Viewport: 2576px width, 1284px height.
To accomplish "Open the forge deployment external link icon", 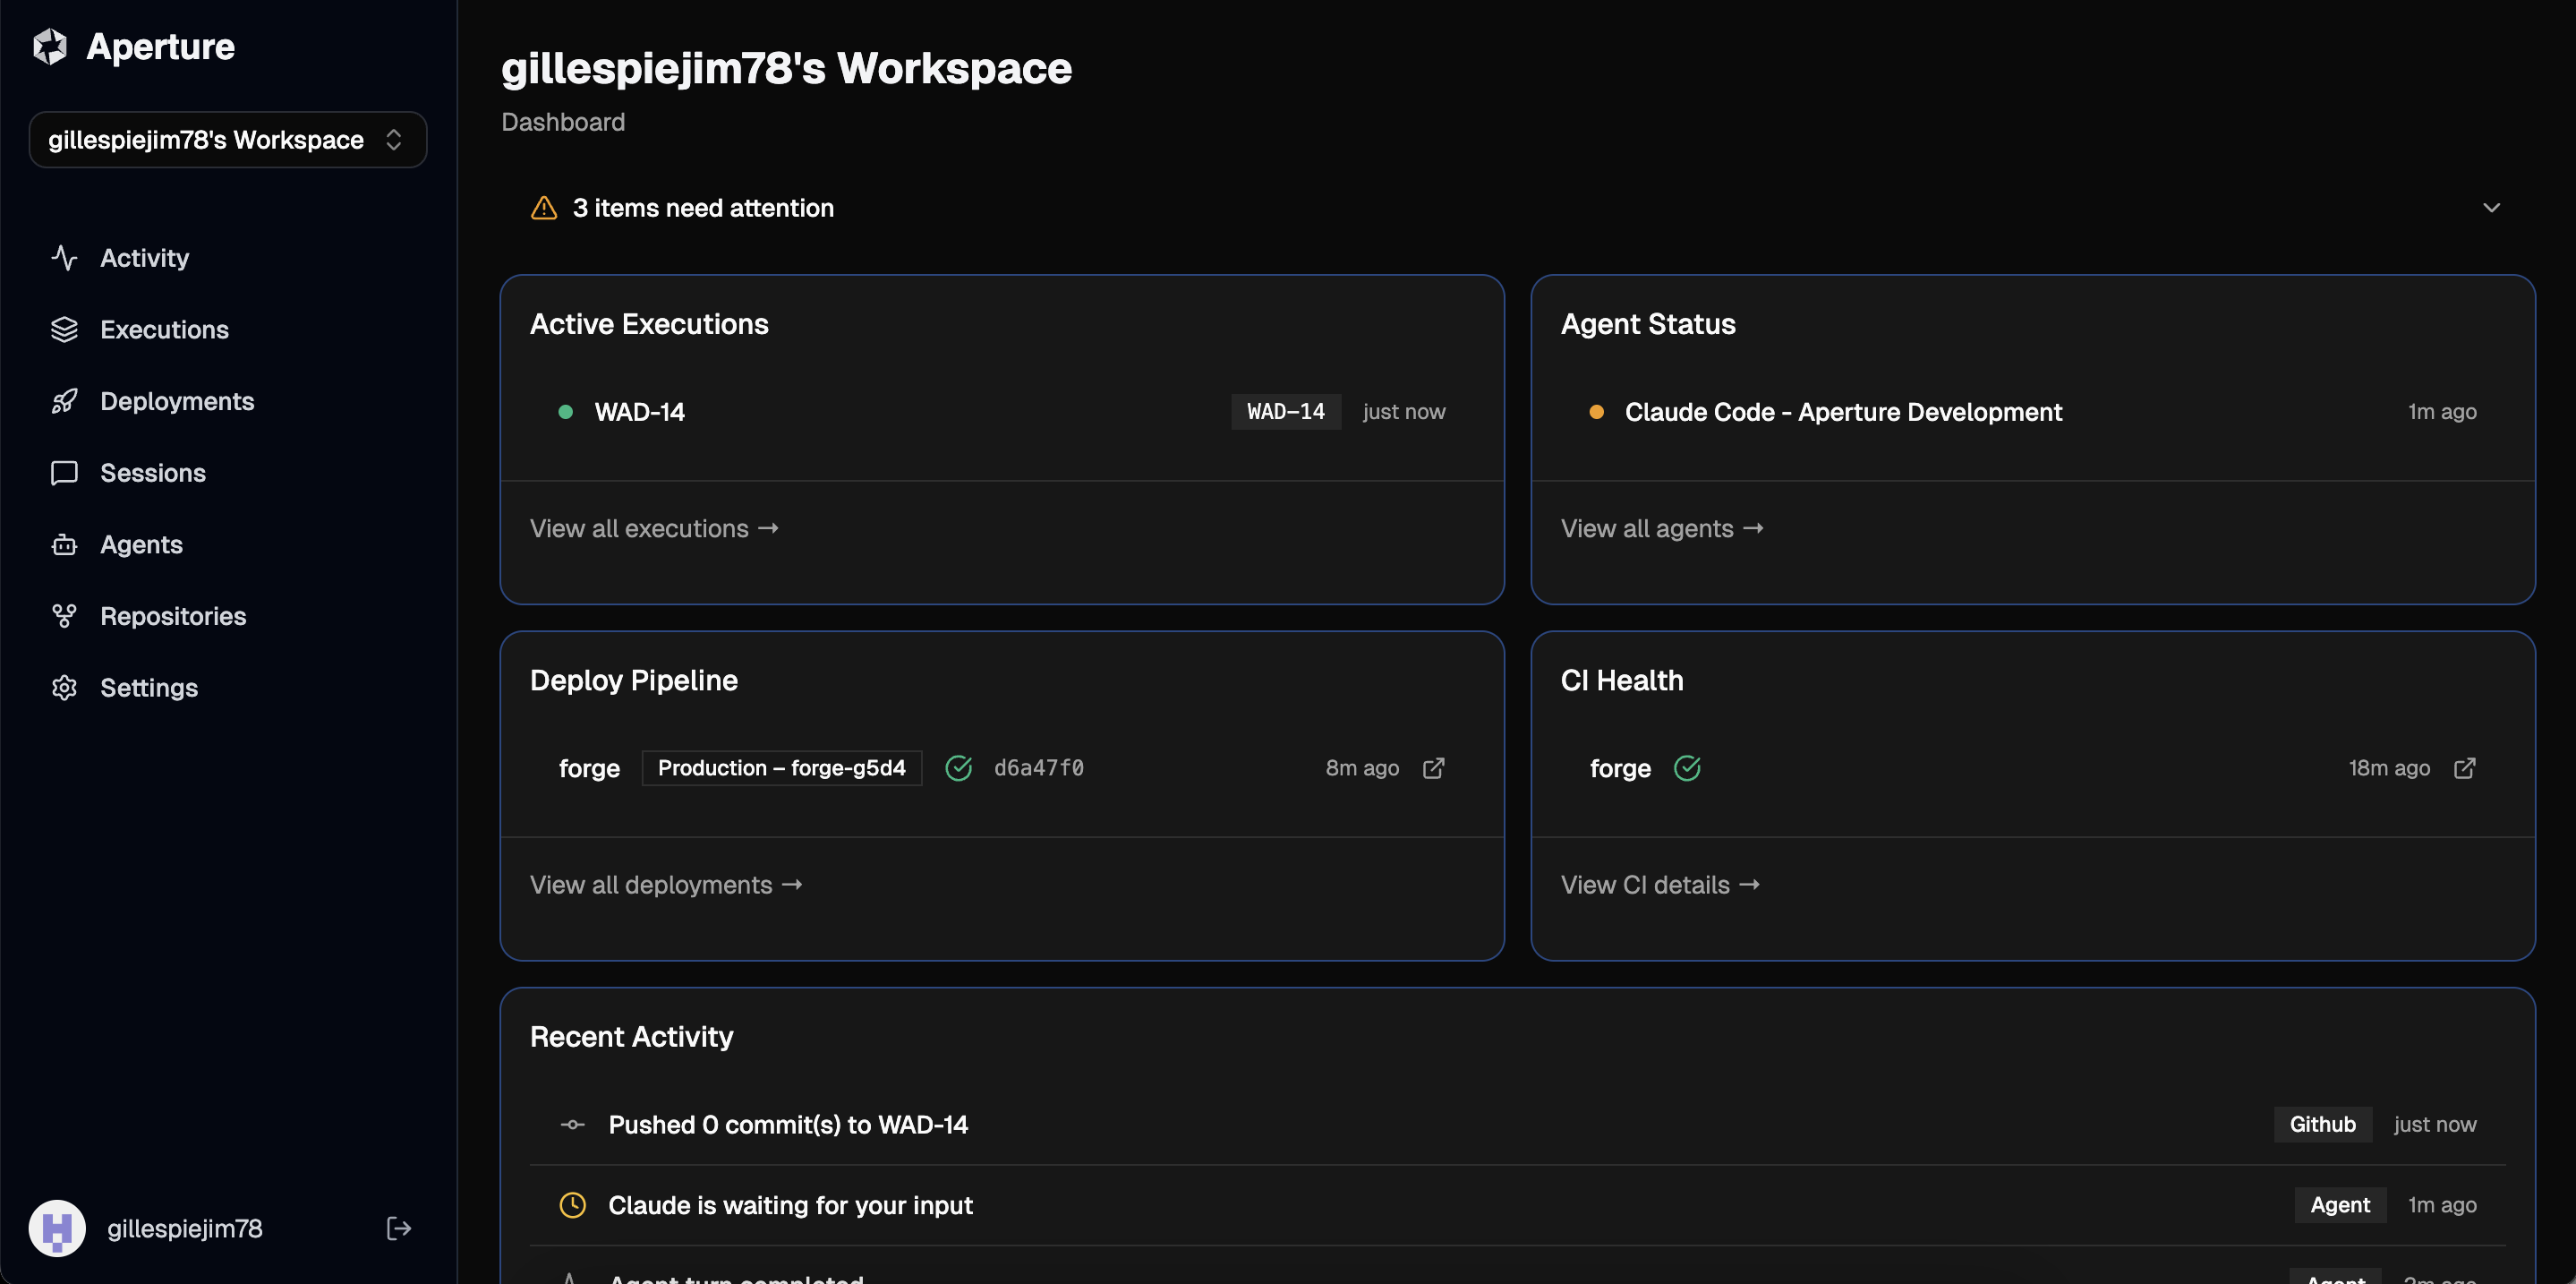I will (1434, 768).
